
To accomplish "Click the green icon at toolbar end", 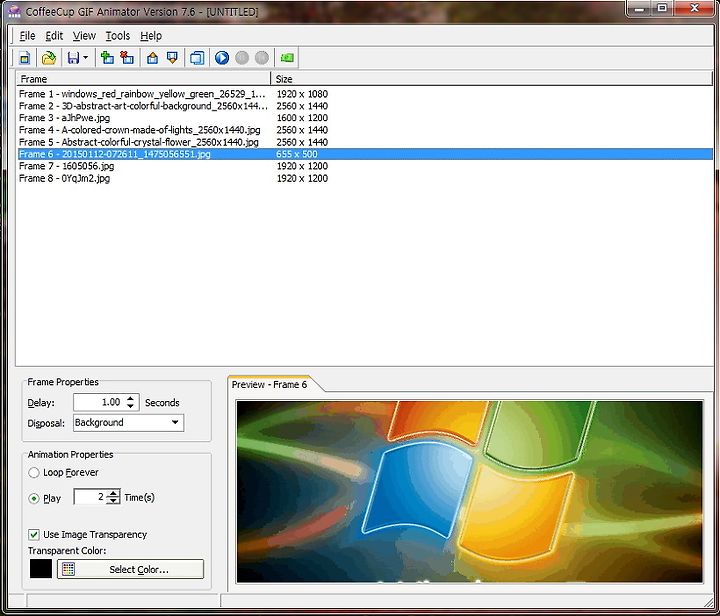I will [287, 58].
